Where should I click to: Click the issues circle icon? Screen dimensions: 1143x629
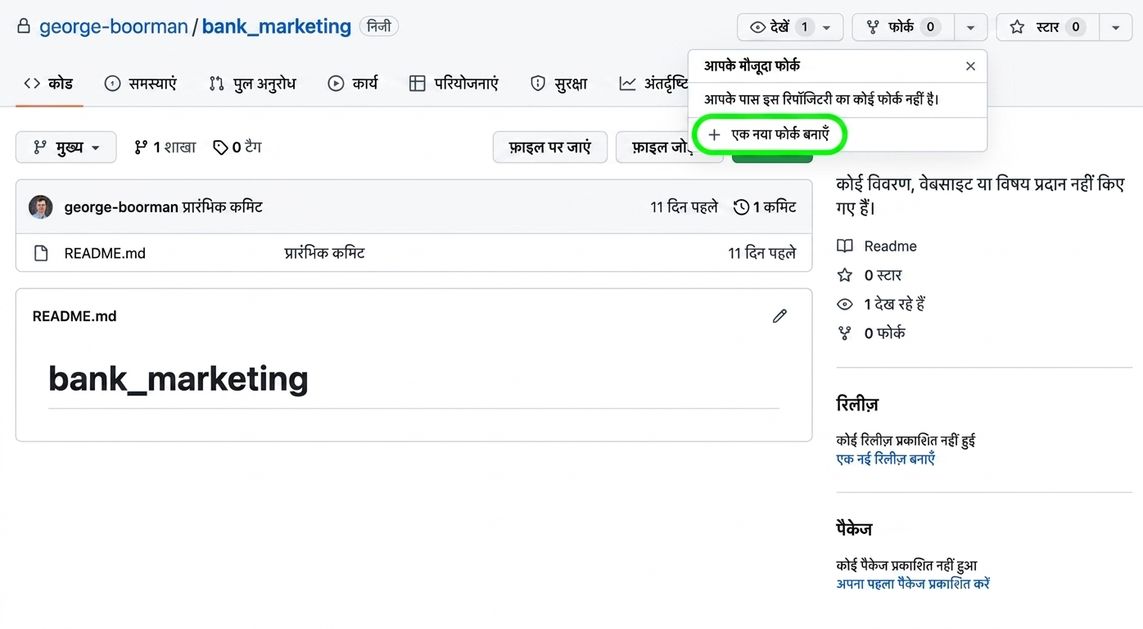pyautogui.click(x=112, y=84)
